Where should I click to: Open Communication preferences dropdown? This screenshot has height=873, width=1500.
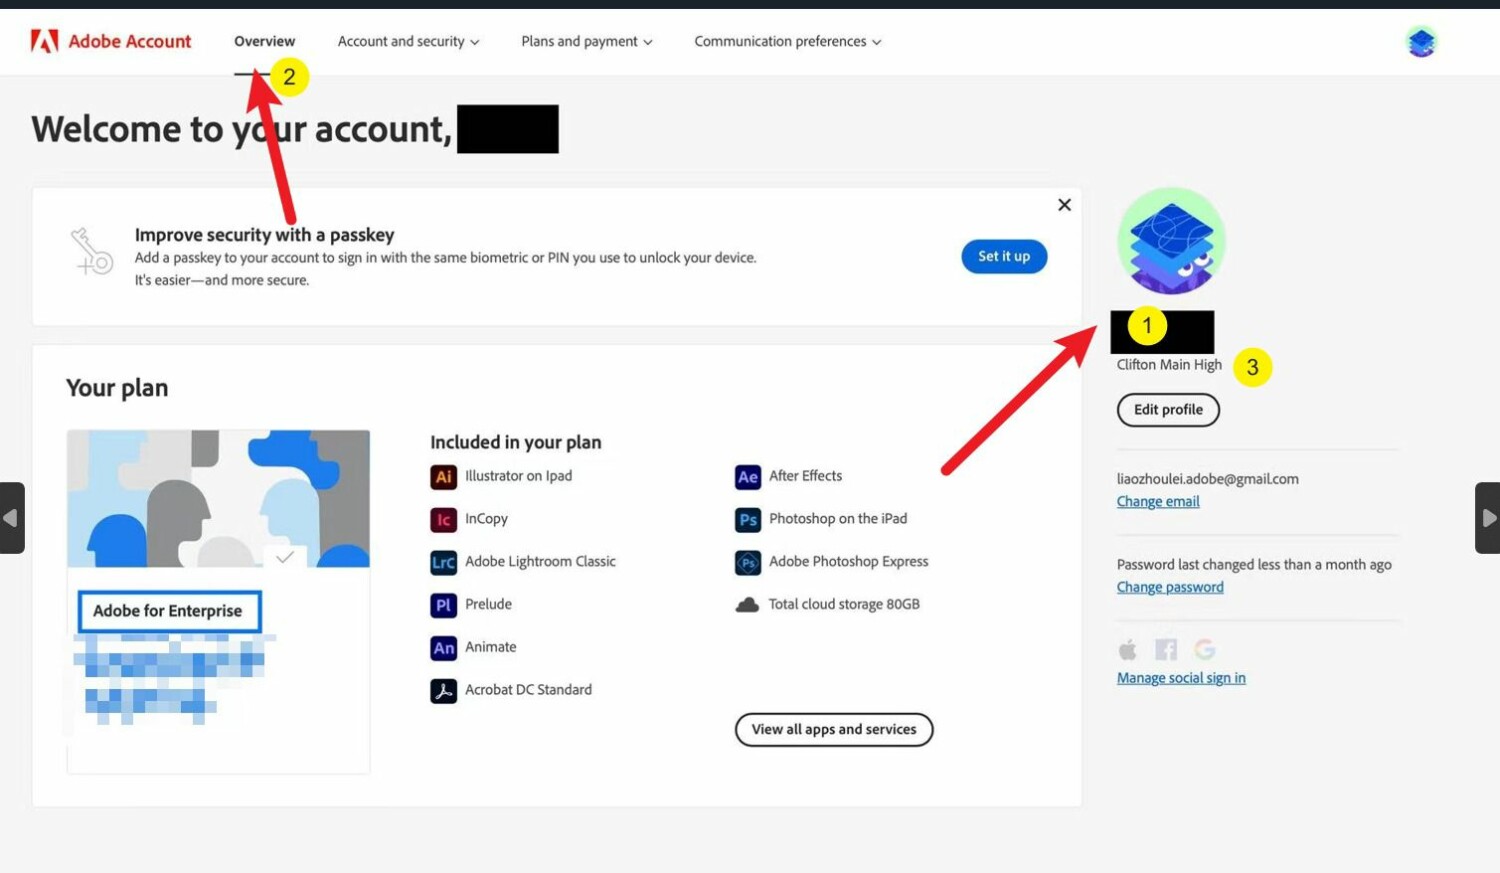(787, 42)
